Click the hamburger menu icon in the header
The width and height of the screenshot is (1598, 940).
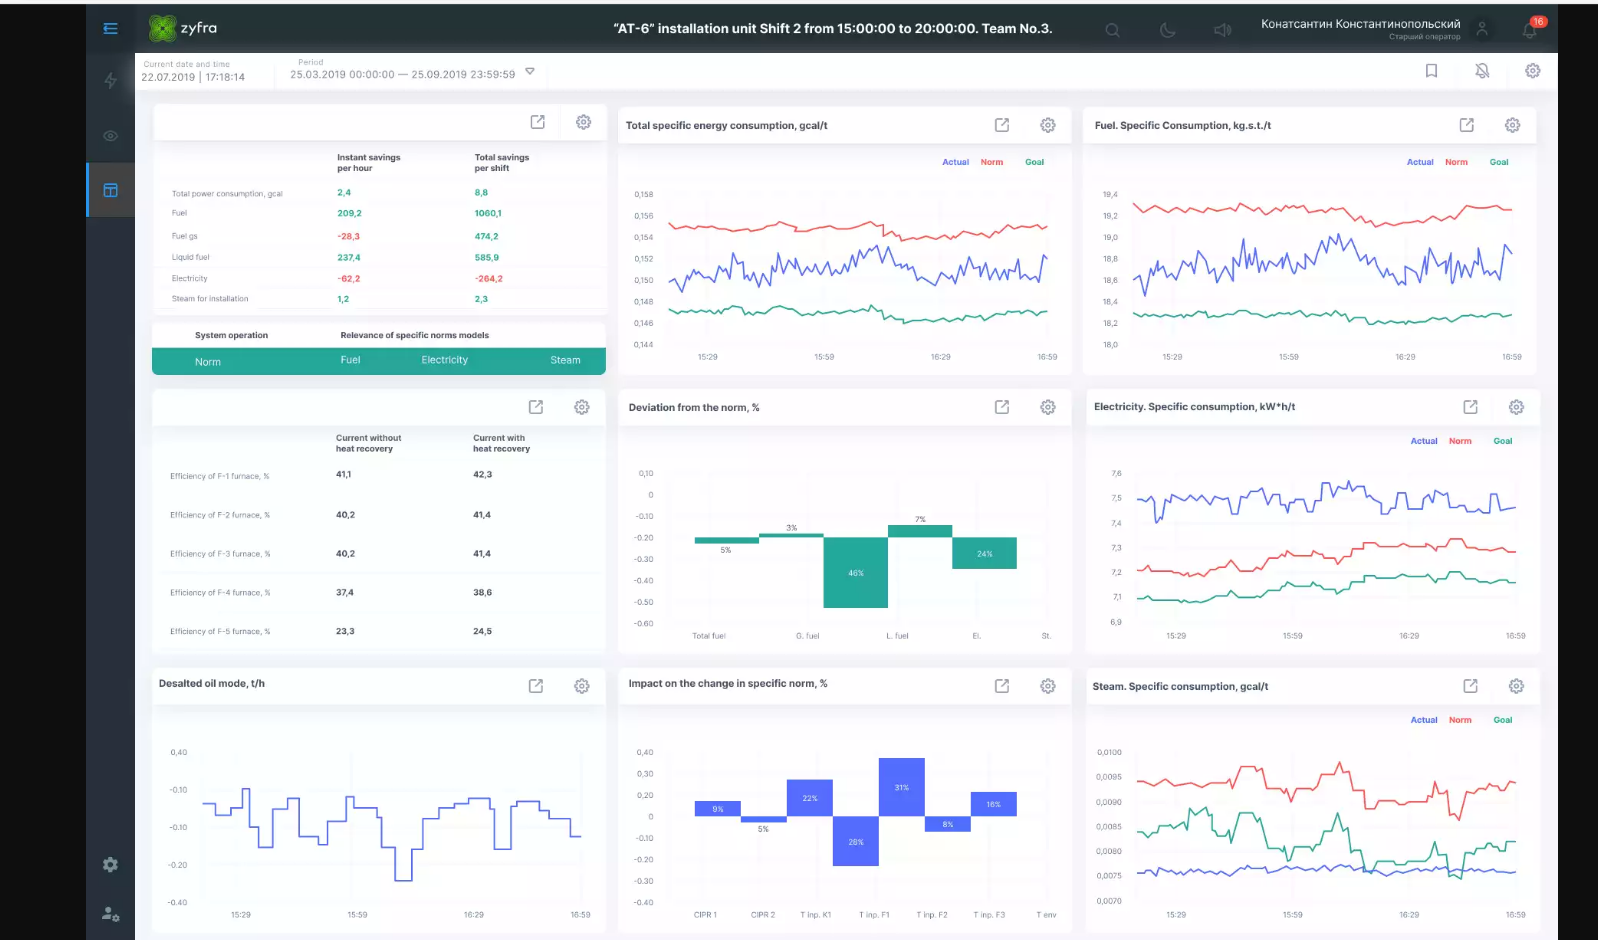(x=110, y=29)
